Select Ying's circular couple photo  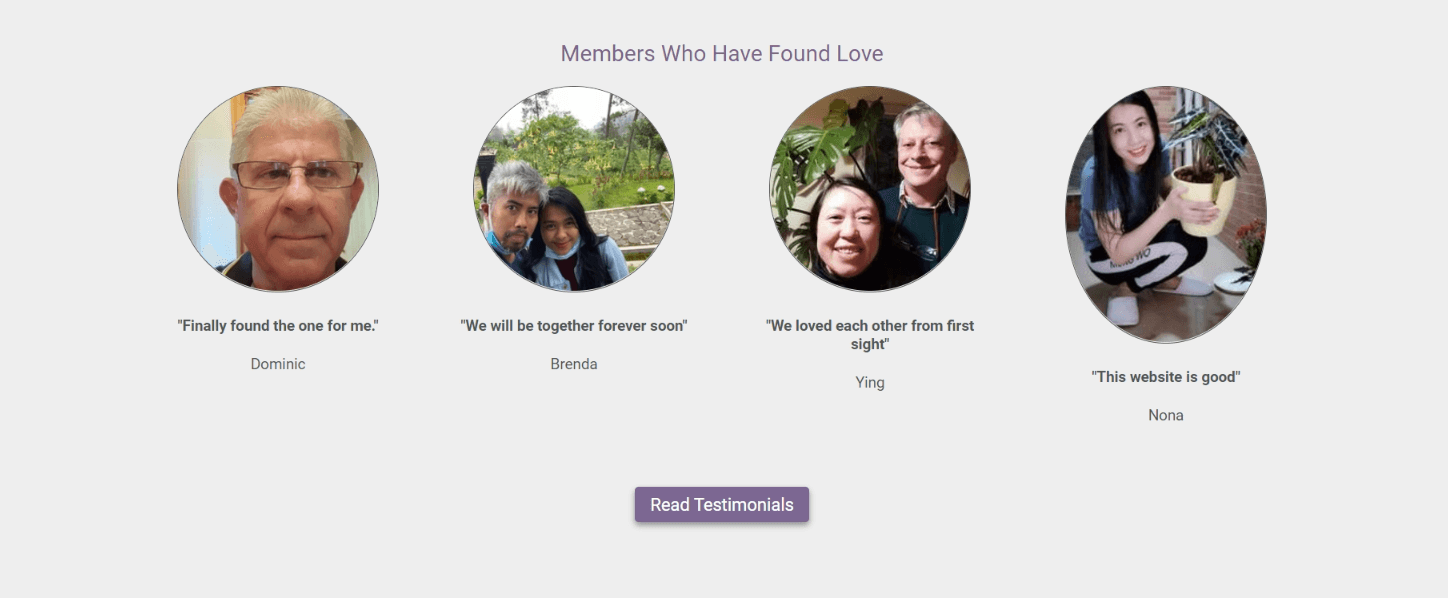pos(870,189)
